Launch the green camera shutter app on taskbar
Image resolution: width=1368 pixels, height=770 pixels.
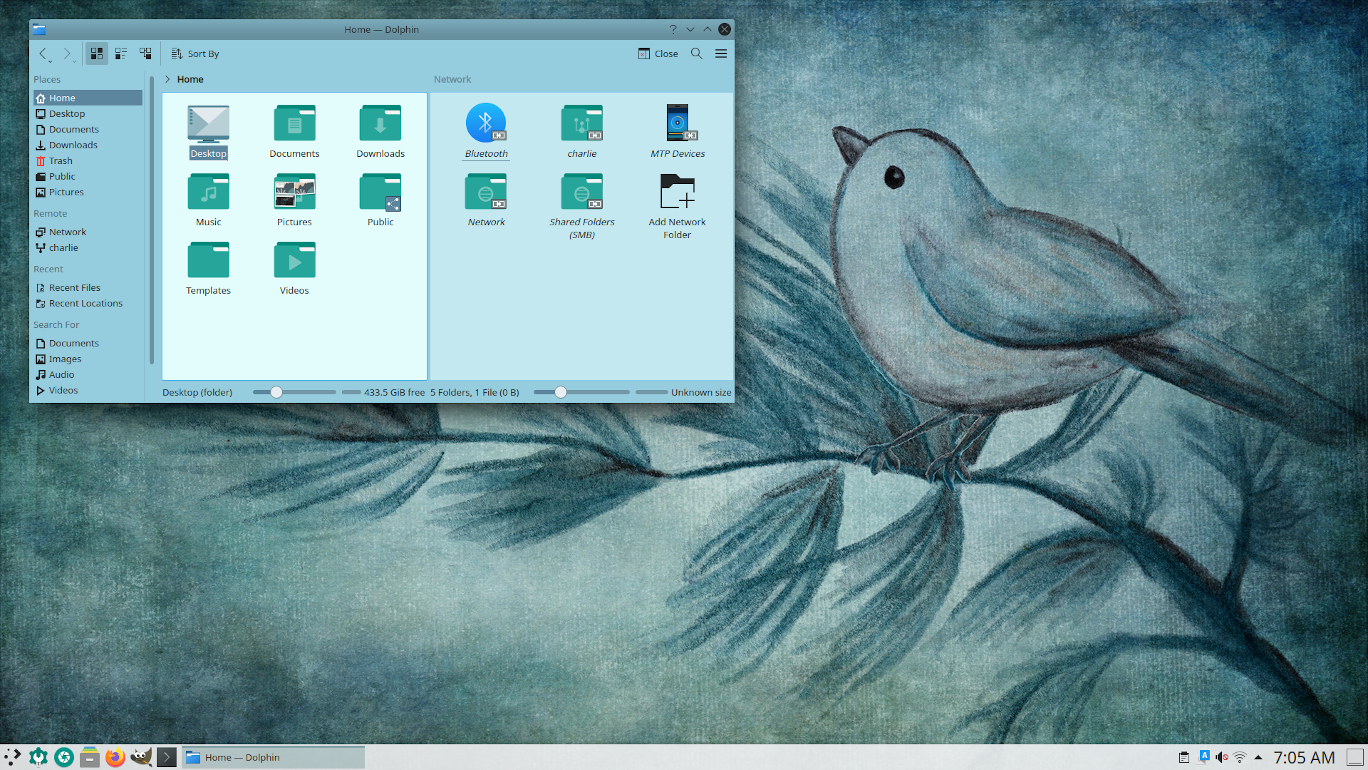pos(64,757)
